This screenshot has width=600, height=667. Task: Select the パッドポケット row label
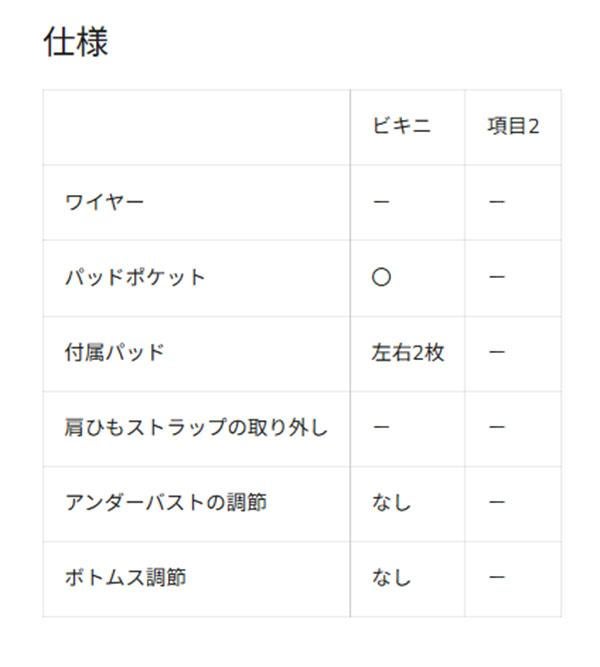[x=135, y=277]
